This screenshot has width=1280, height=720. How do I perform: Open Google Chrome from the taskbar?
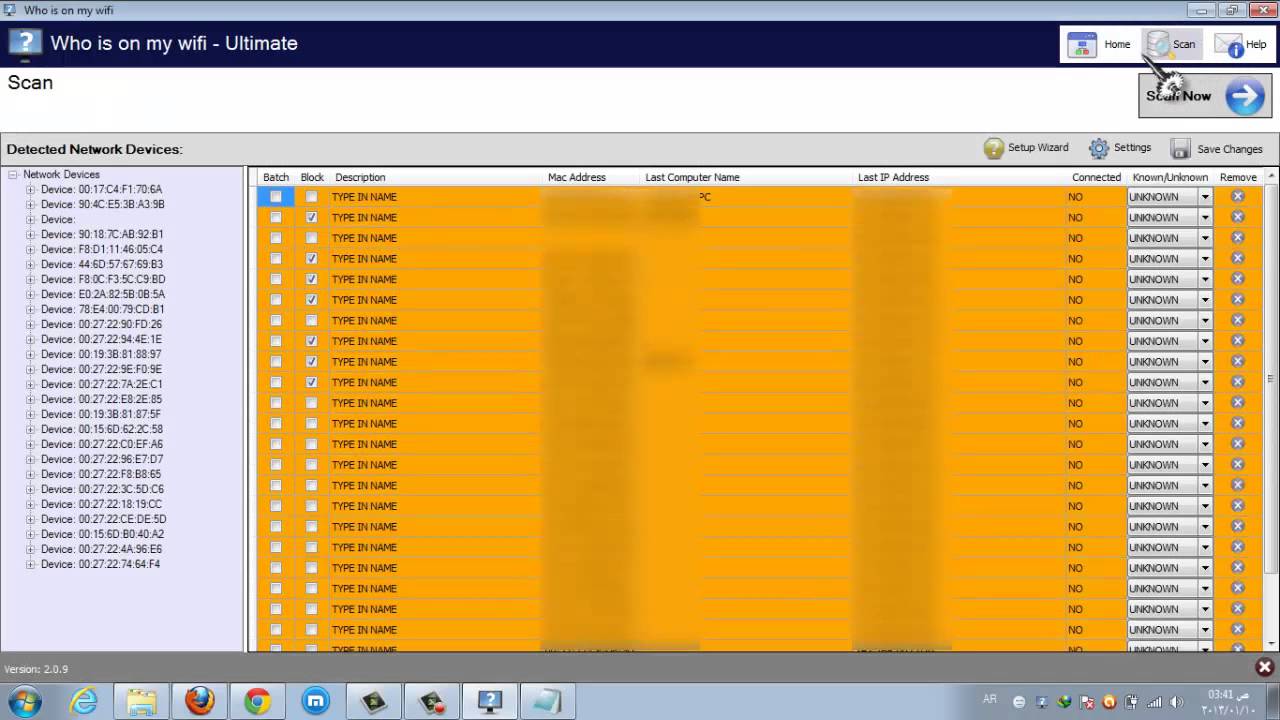click(258, 702)
